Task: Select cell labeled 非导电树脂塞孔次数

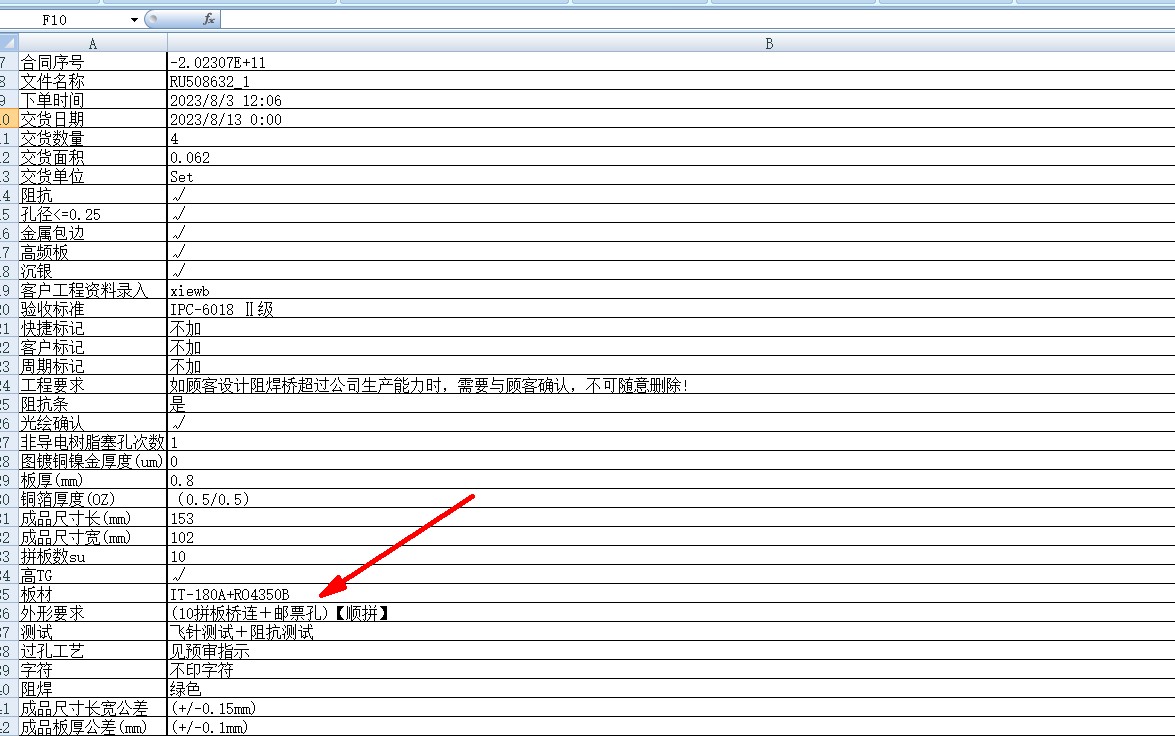Action: (x=93, y=442)
